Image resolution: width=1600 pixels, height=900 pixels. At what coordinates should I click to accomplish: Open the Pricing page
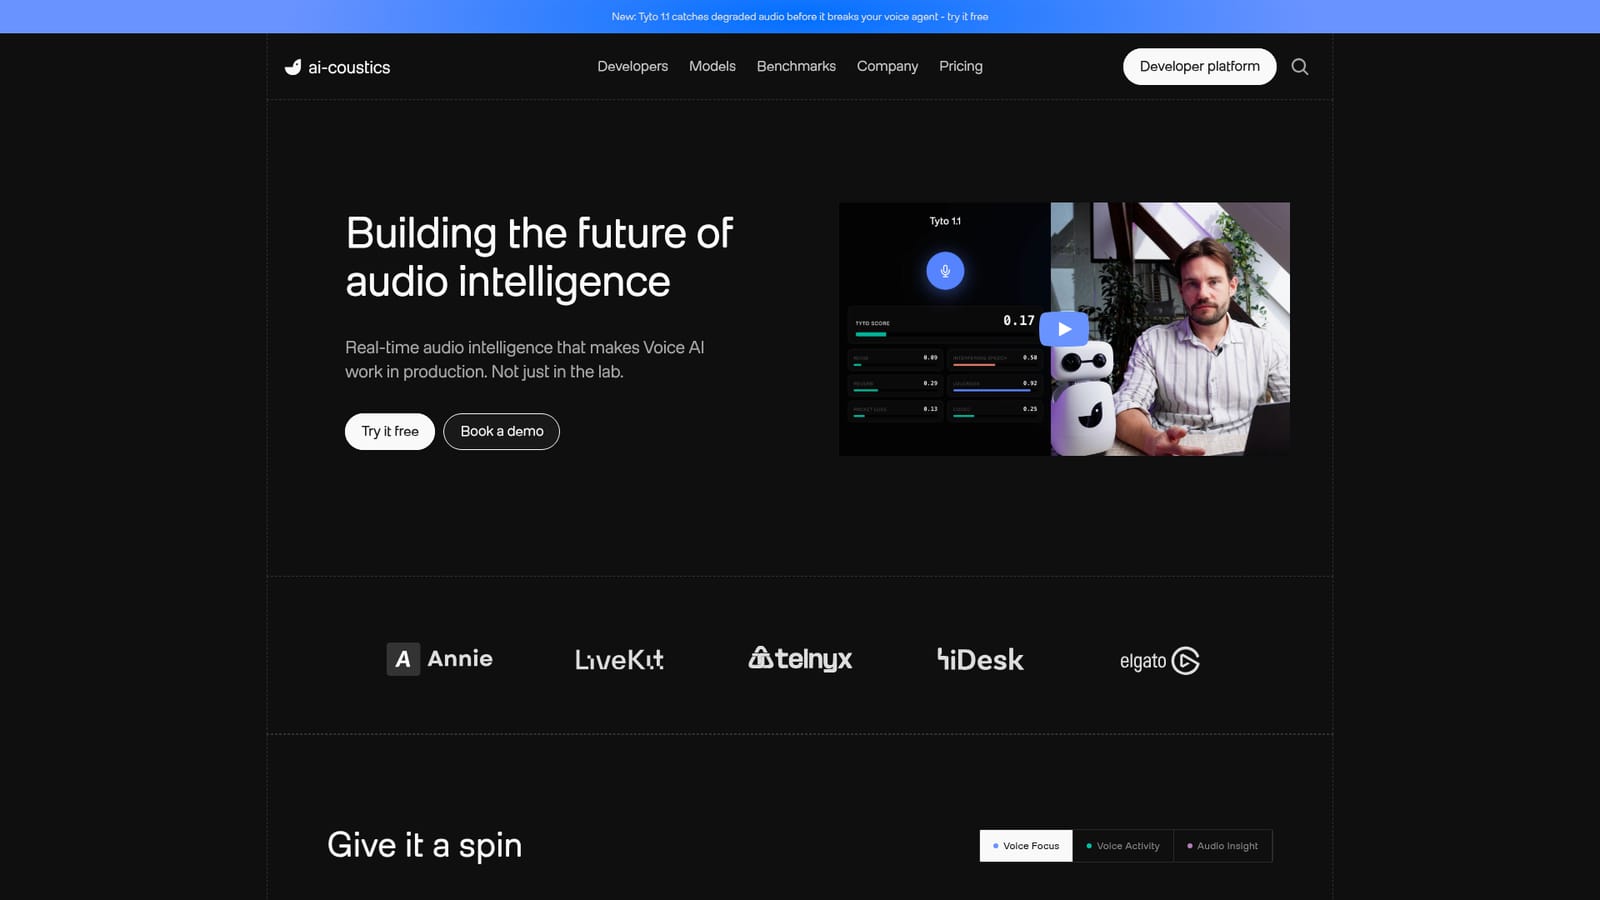pyautogui.click(x=961, y=66)
